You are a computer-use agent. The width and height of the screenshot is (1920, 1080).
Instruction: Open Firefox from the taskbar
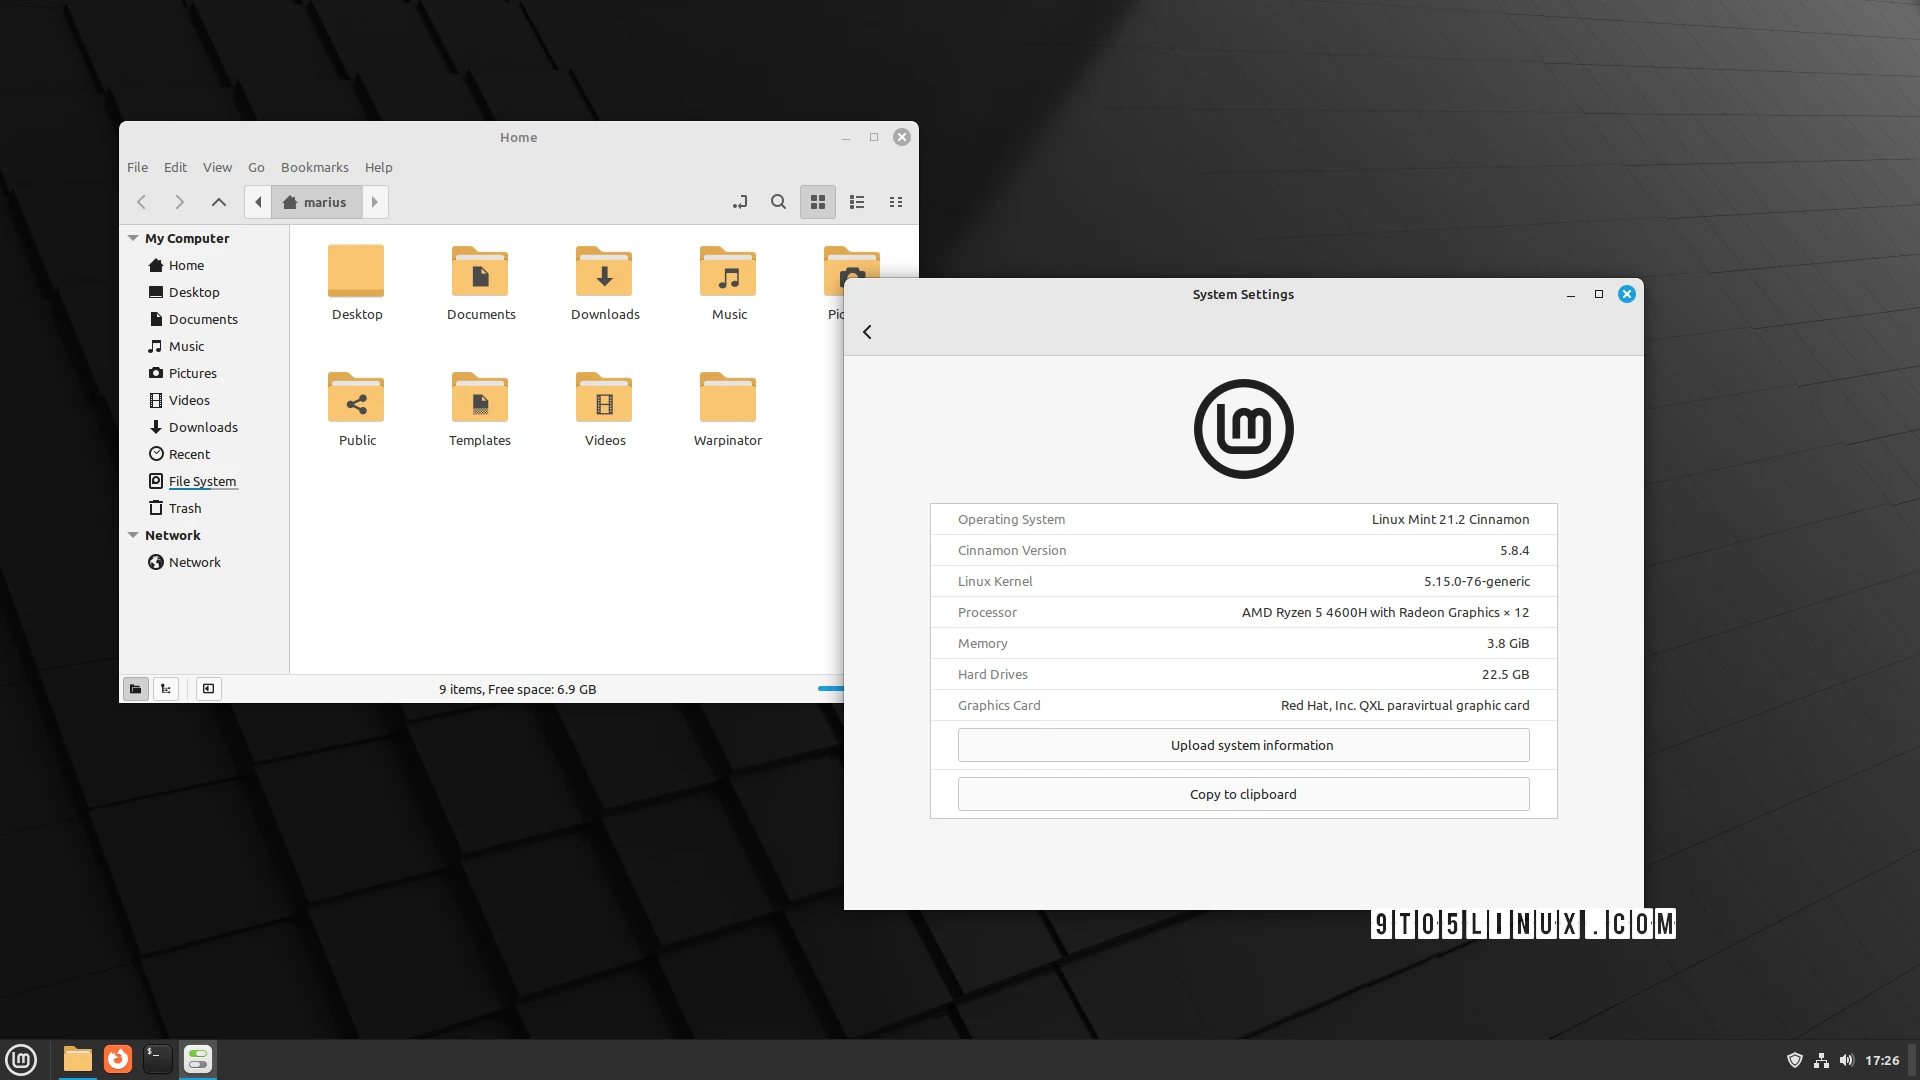point(117,1059)
